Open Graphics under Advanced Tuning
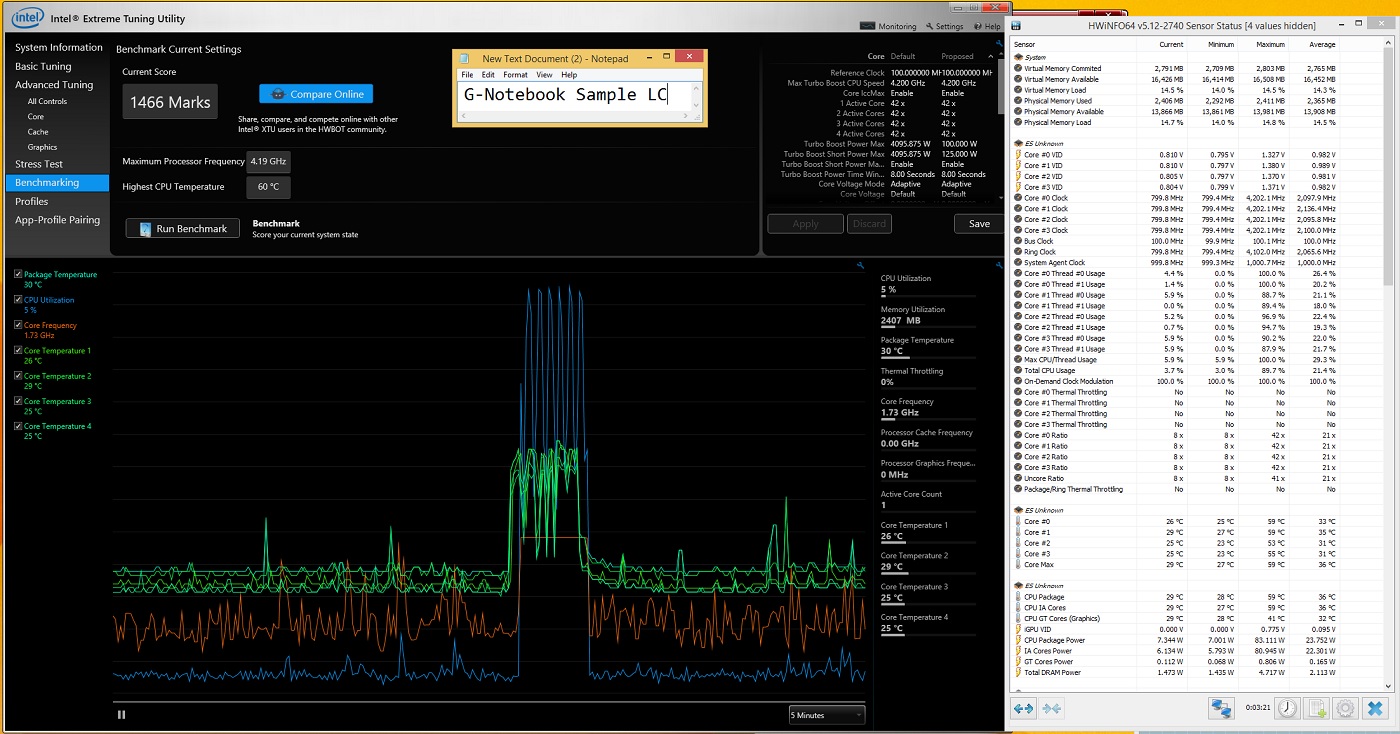Screen dimensions: 1400x734 [x=42, y=147]
